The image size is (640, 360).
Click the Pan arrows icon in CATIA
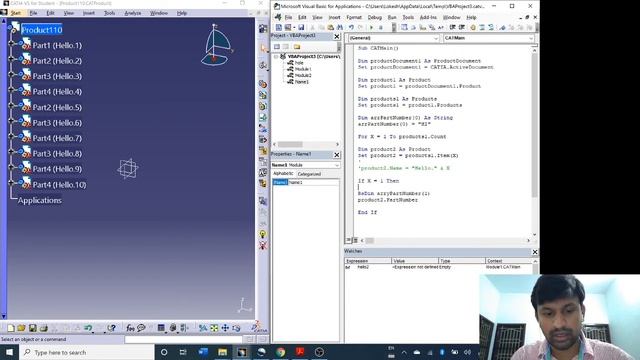pos(225,328)
